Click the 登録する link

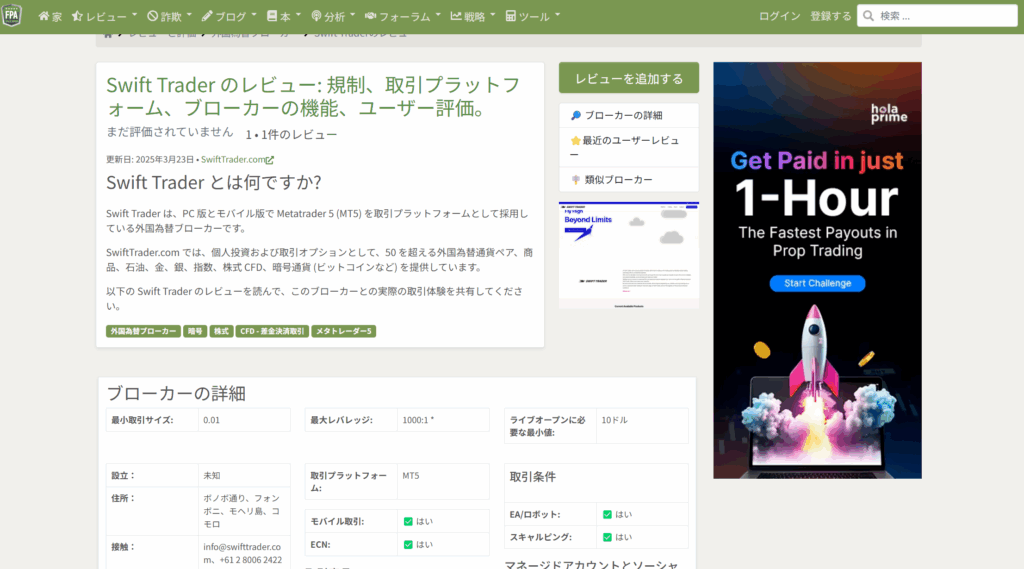831,16
